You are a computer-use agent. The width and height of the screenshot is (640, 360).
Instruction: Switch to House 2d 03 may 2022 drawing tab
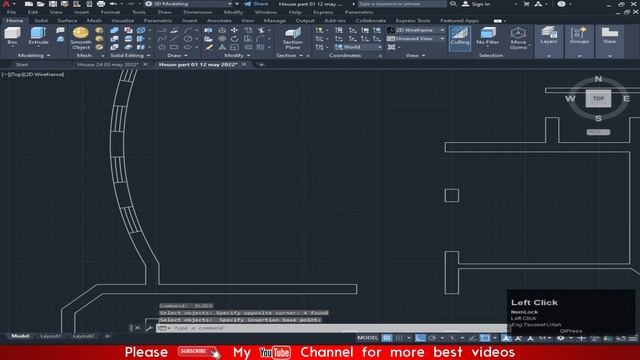pyautogui.click(x=108, y=64)
